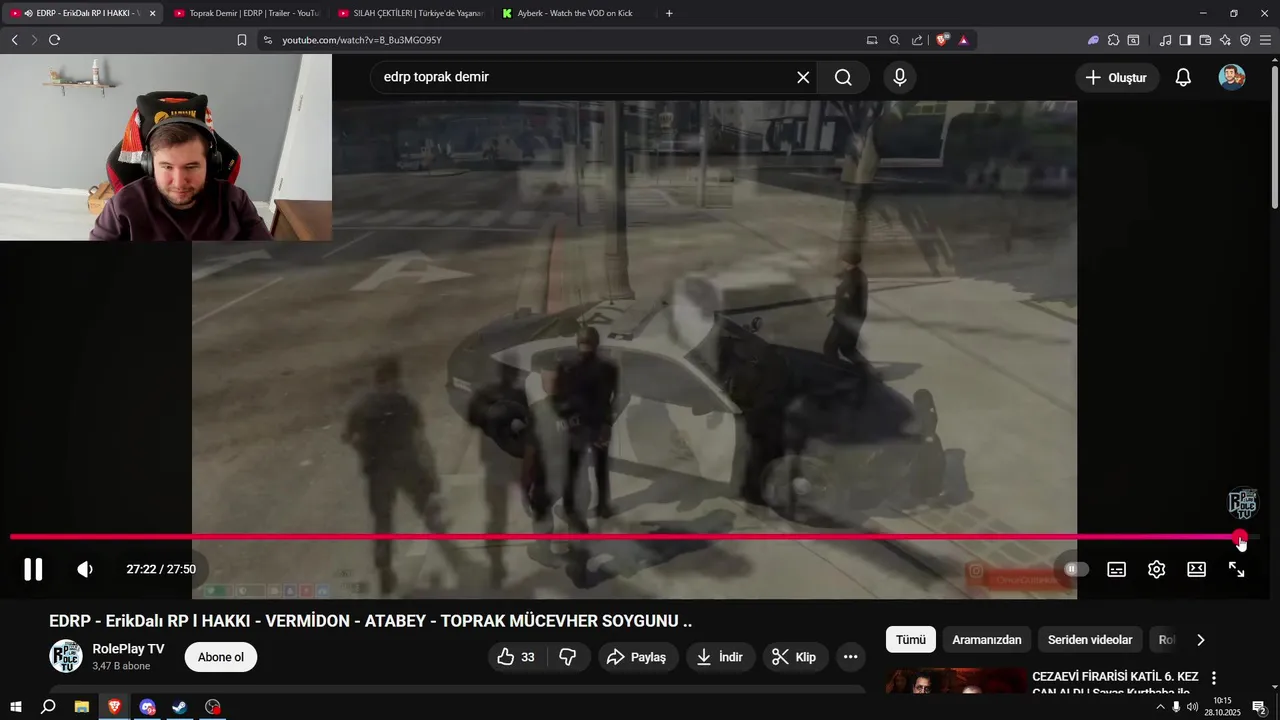Dislike the video

coord(568,657)
